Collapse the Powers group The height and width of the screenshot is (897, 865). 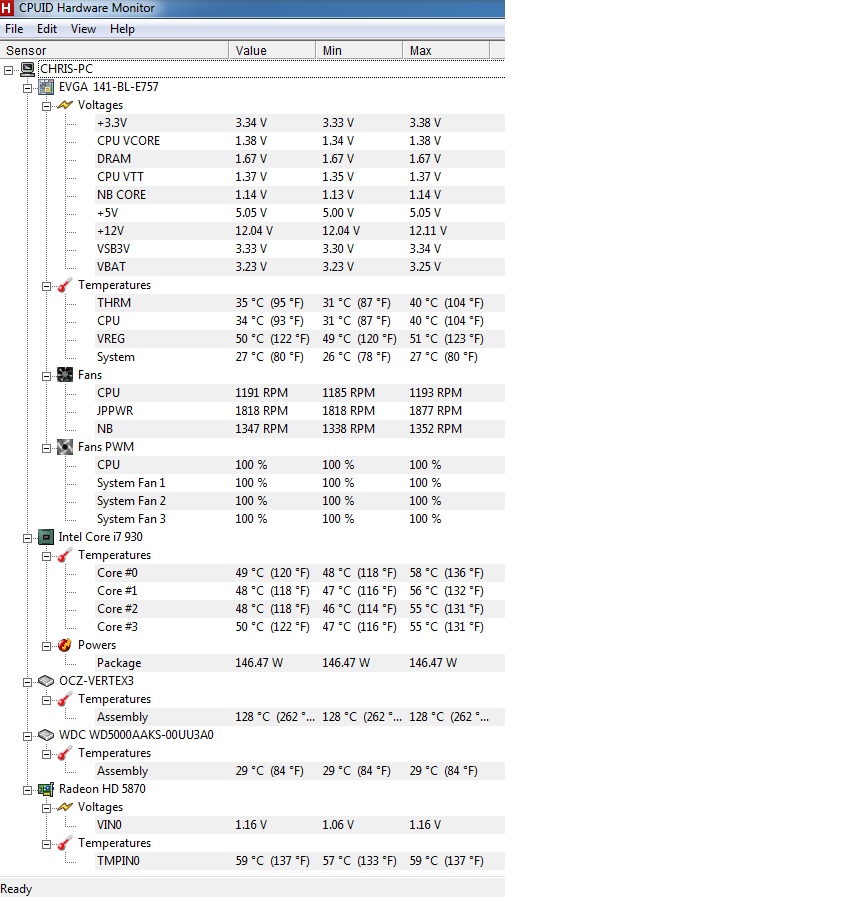pos(46,646)
